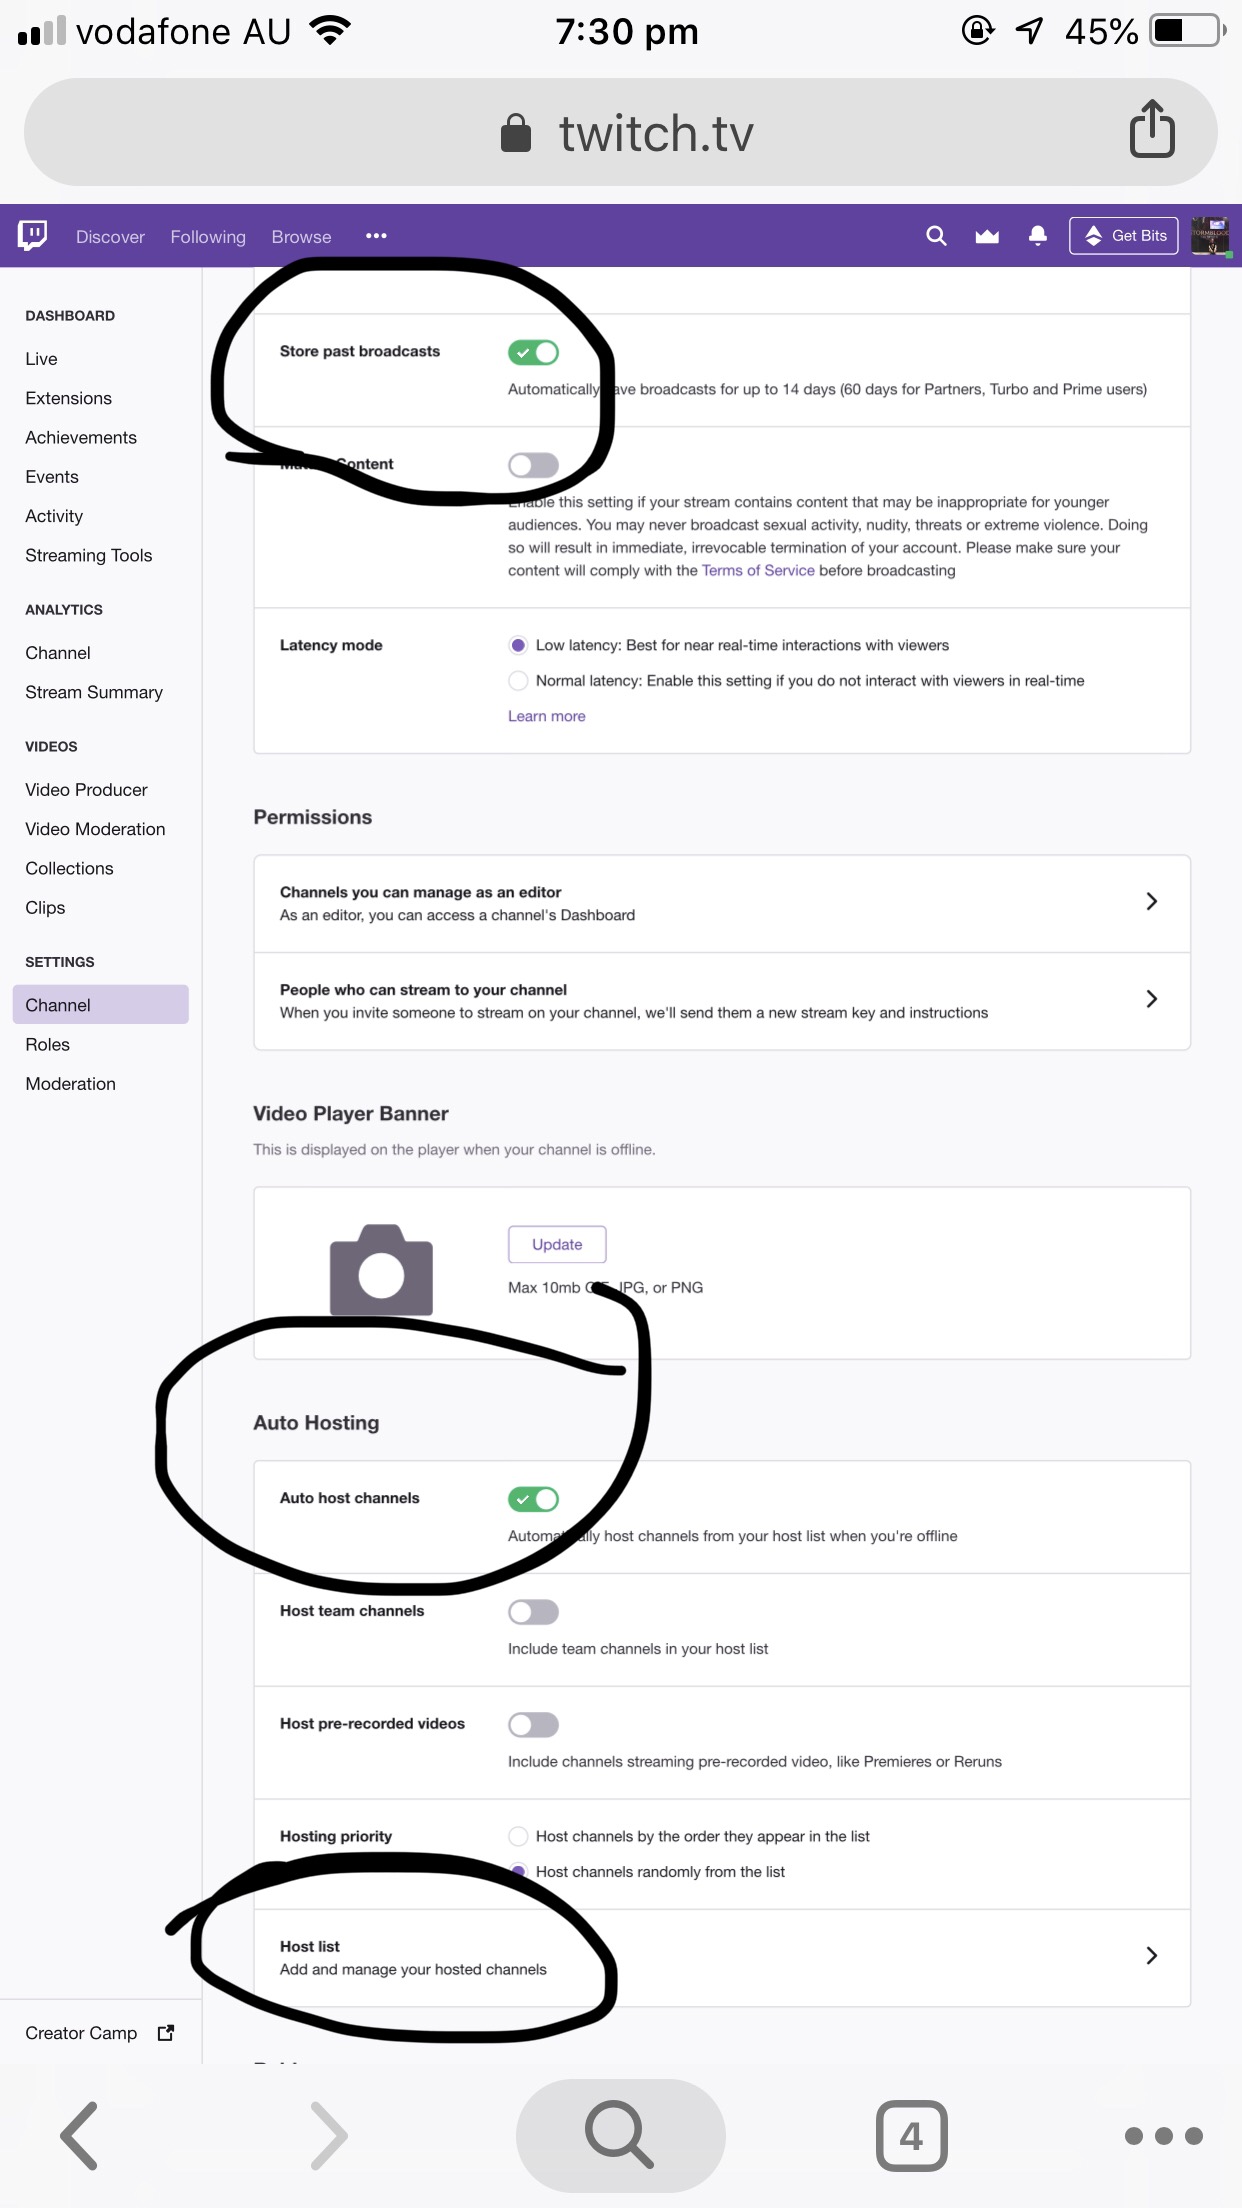The image size is (1242, 2208).
Task: Expand People who can stream to your channel
Action: click(x=722, y=1001)
